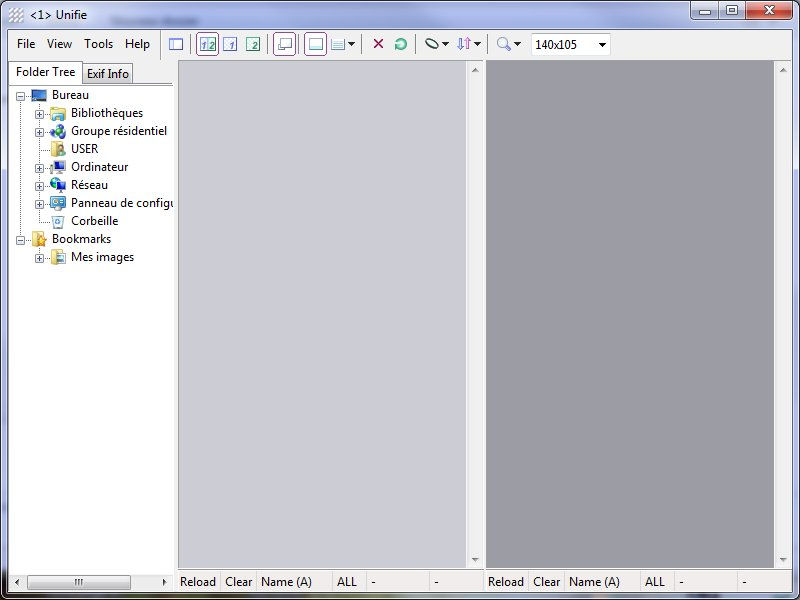800x600 pixels.
Task: Open the View menu
Action: (x=59, y=44)
